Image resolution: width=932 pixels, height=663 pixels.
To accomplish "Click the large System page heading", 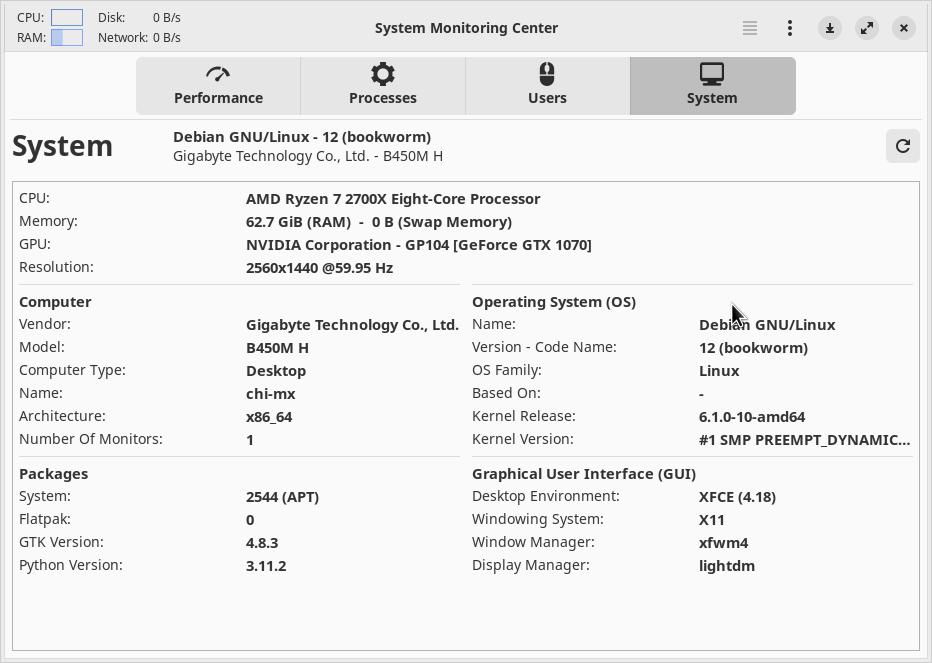I will pos(62,146).
